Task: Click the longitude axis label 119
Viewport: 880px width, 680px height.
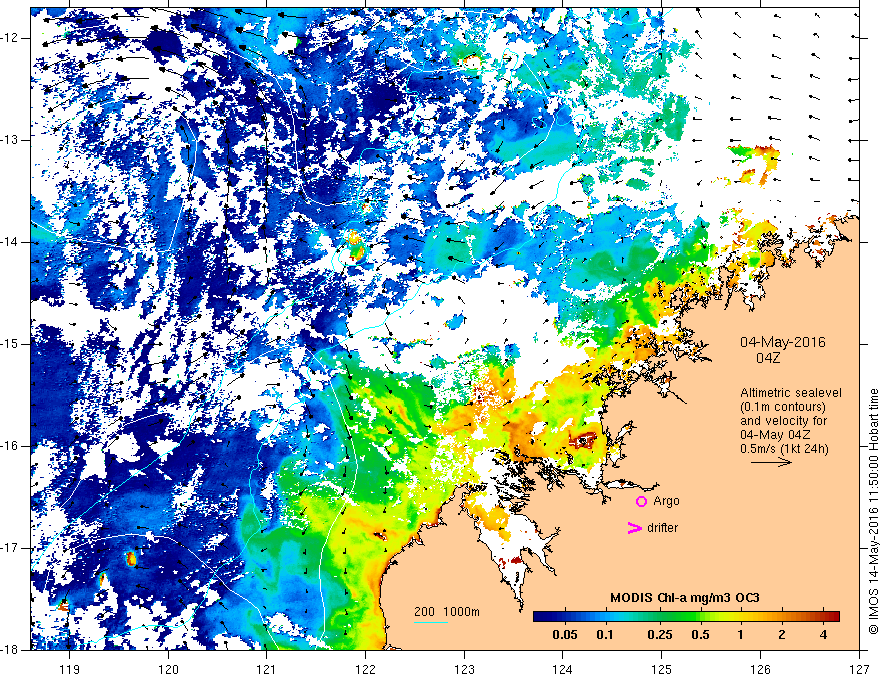Action: point(70,669)
